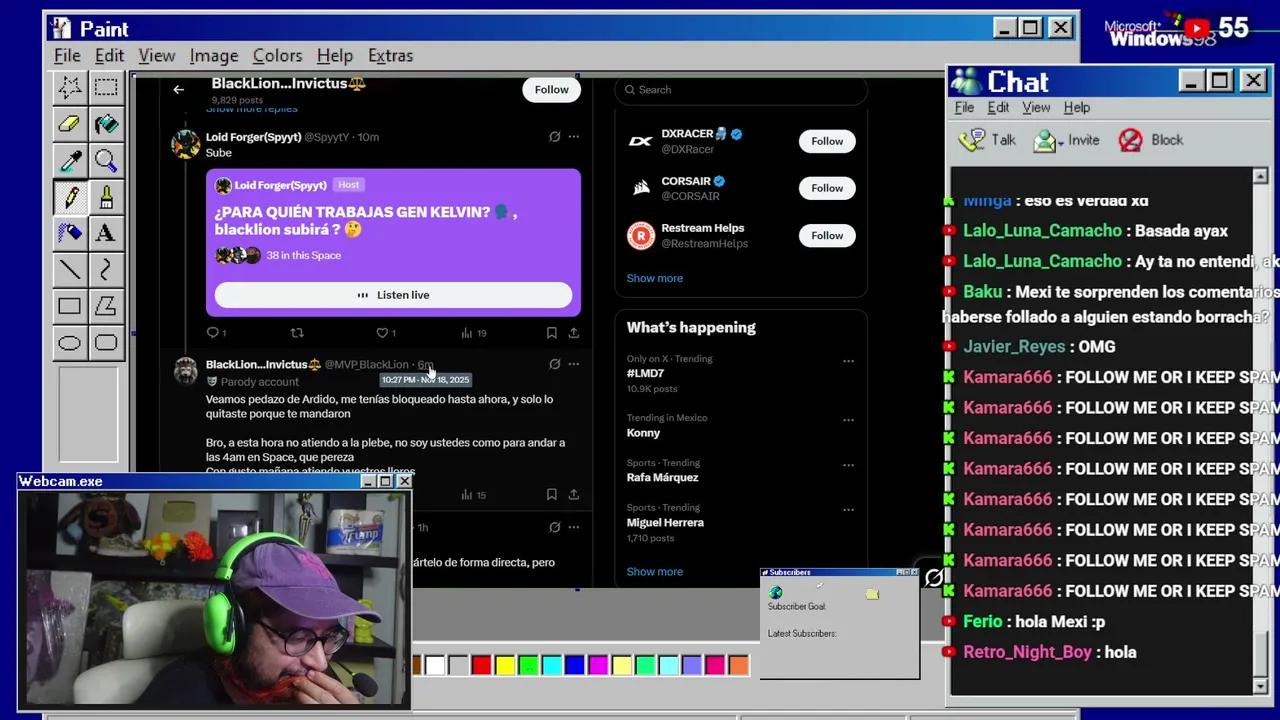Like Loid Forger's tweet with the heart icon

pyautogui.click(x=382, y=333)
